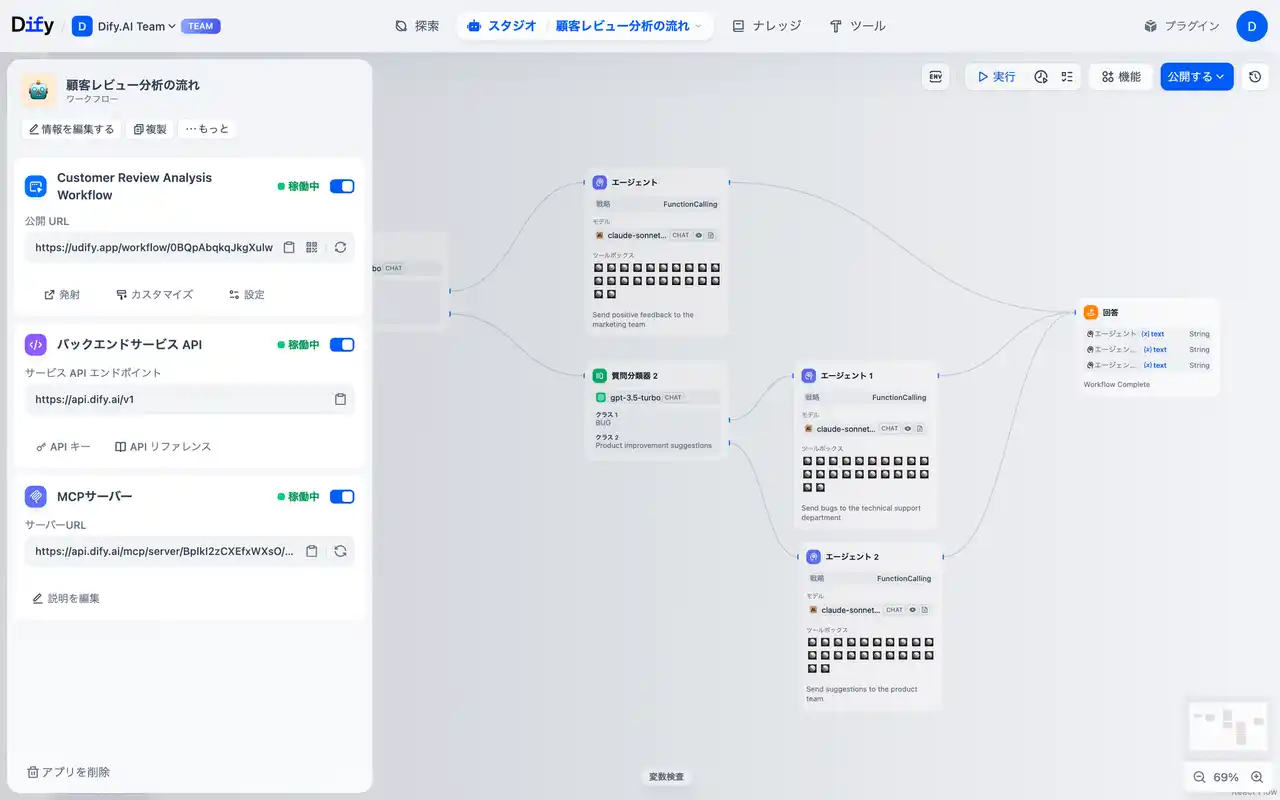The image size is (1280, 800).
Task: Regenerate the MCP server URL
Action: (340, 551)
